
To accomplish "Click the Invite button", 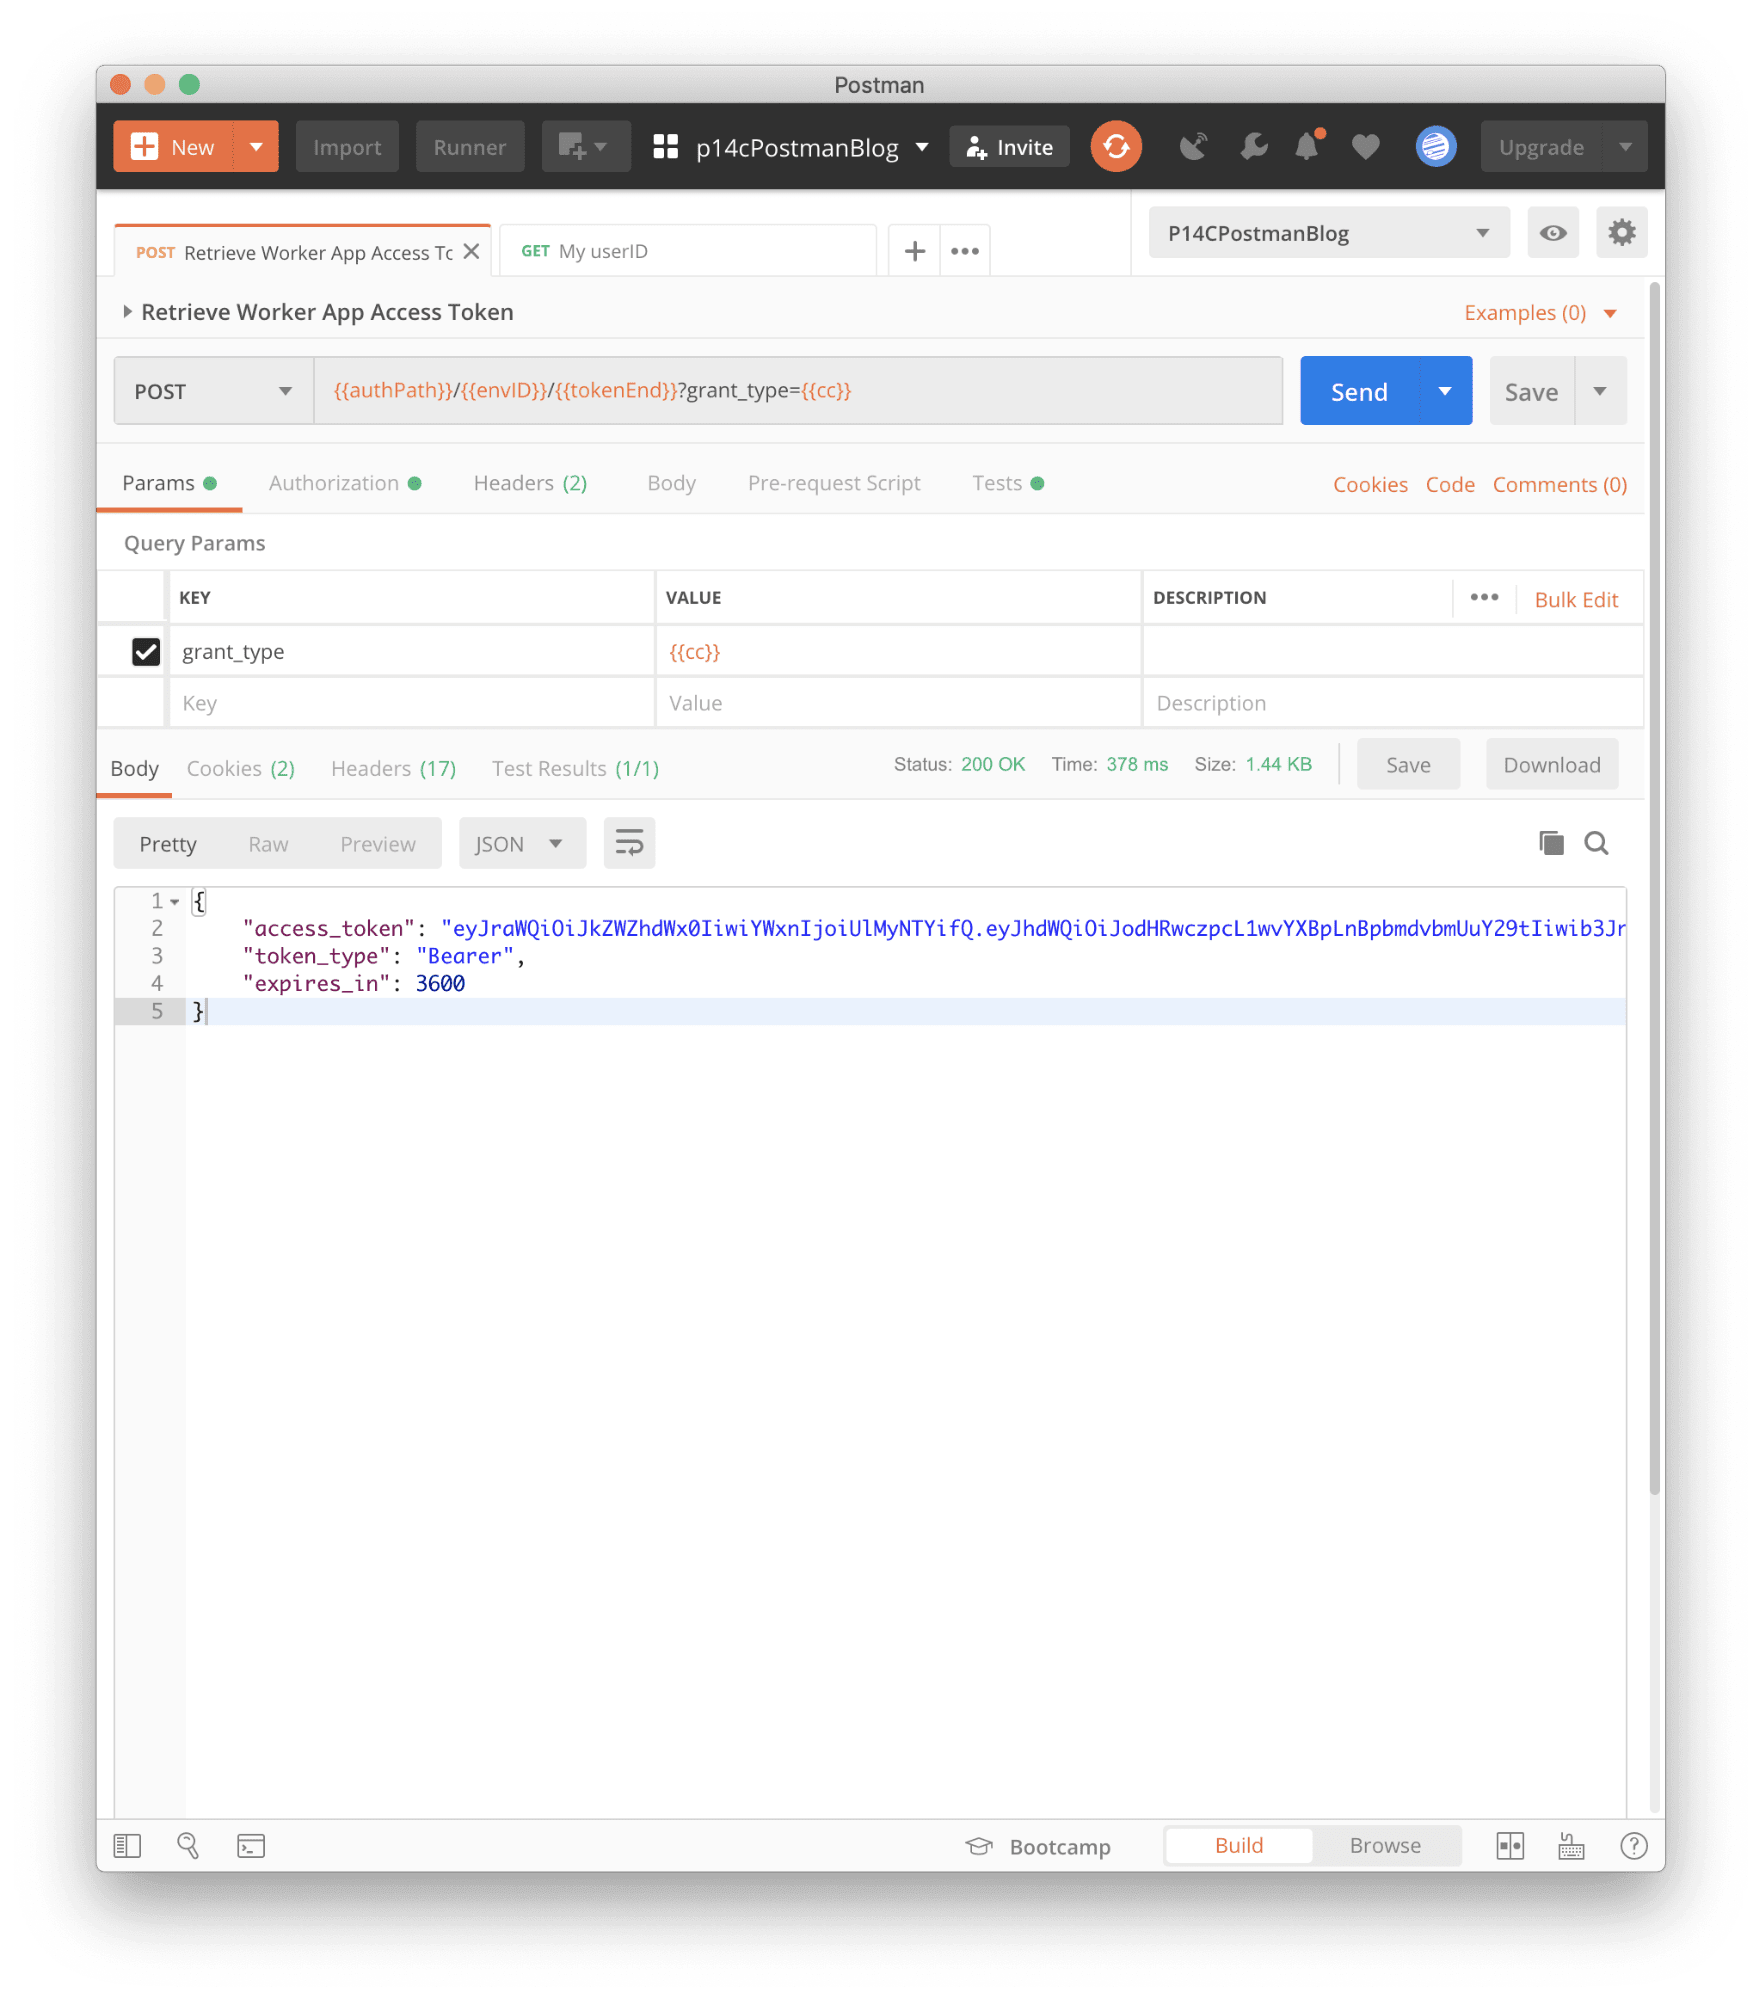I will 1010,147.
